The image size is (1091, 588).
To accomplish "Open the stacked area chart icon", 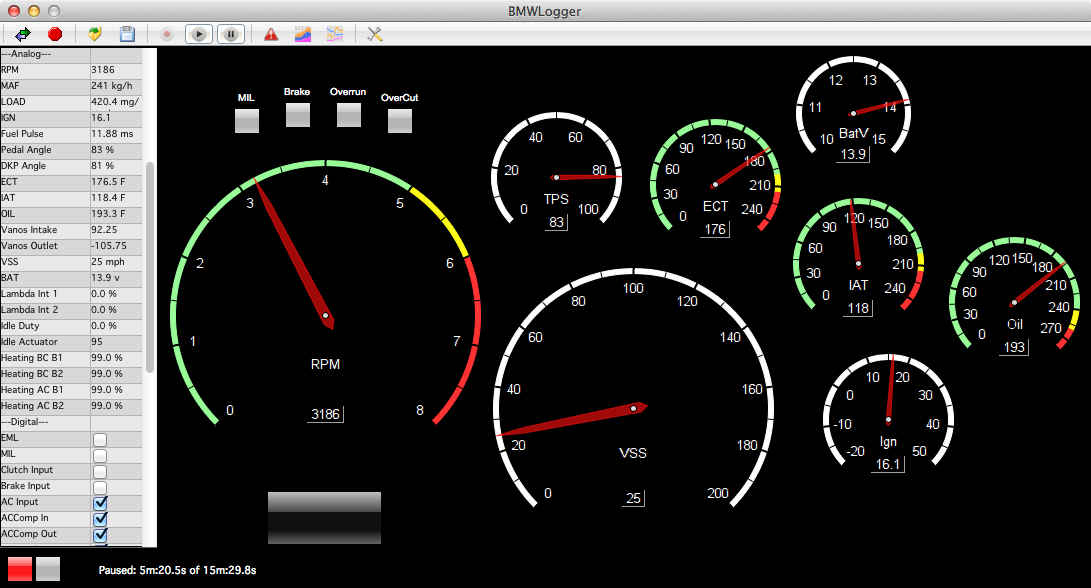I will (x=303, y=34).
